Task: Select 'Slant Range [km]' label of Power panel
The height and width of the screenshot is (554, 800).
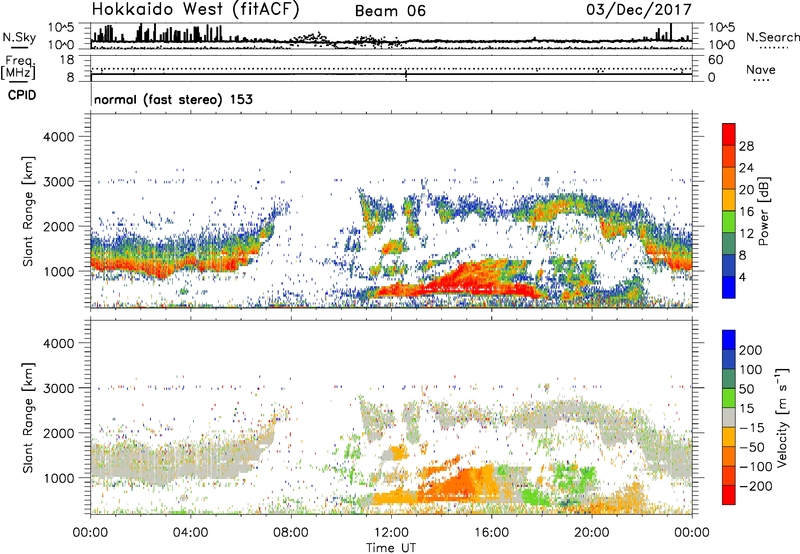Action: coord(29,211)
